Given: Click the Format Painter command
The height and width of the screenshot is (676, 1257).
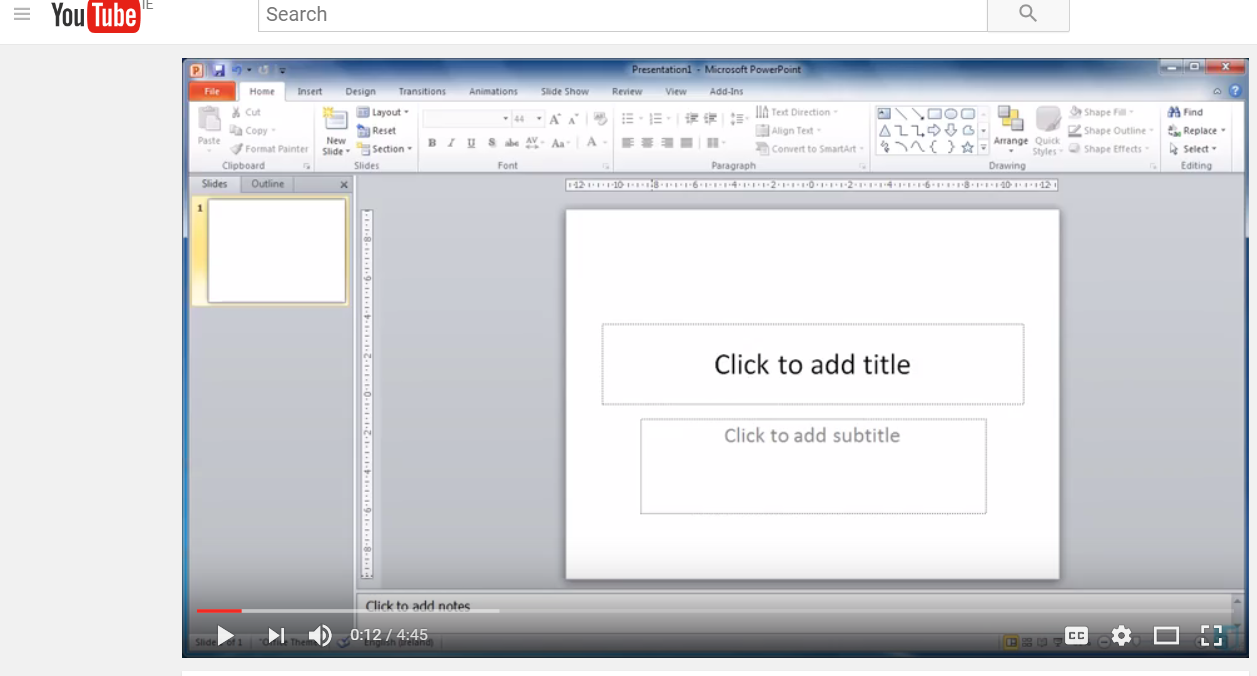Looking at the screenshot, I should pyautogui.click(x=270, y=149).
